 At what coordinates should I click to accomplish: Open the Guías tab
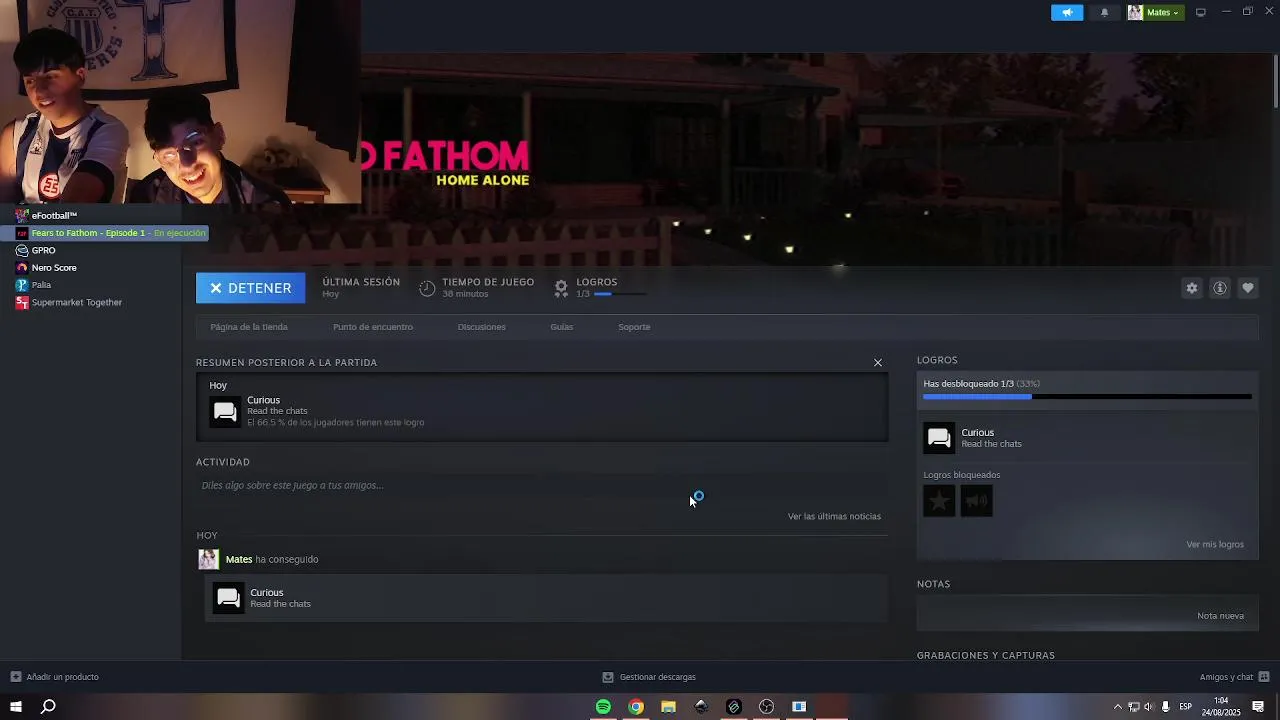pyautogui.click(x=561, y=327)
